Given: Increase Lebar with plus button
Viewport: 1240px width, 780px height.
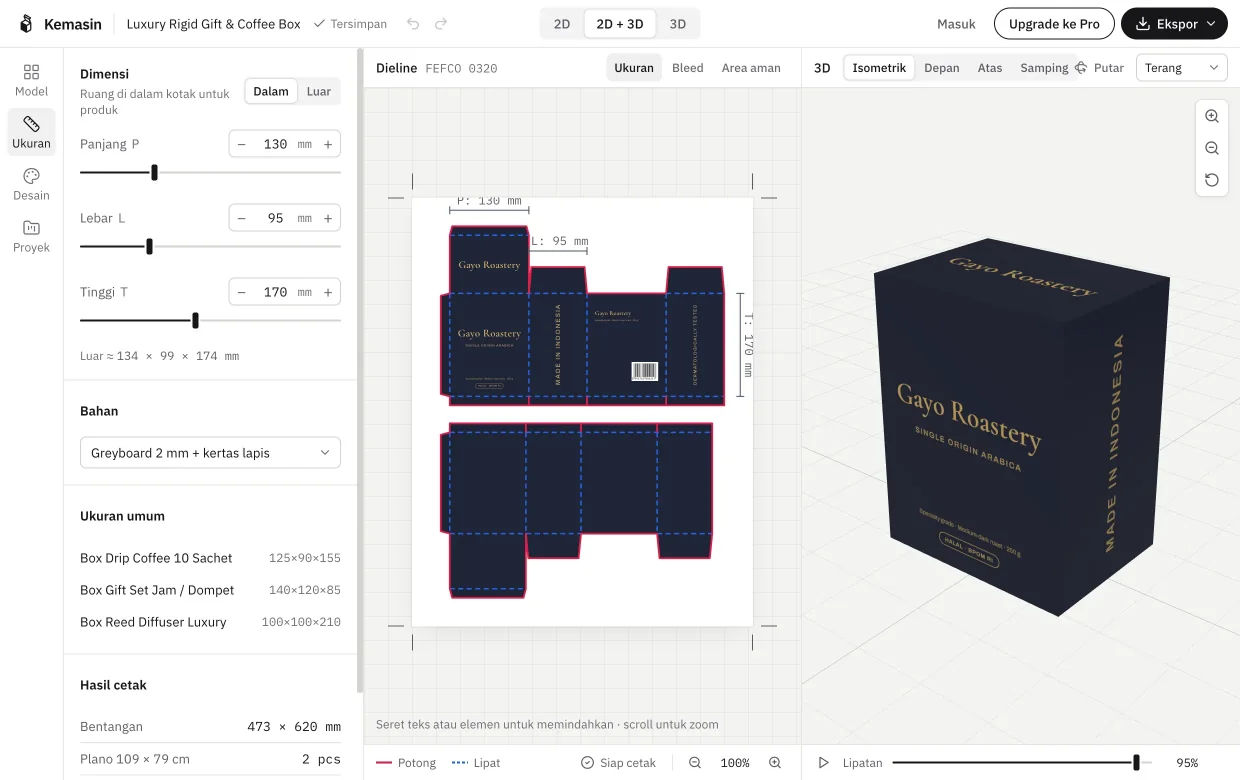Looking at the screenshot, I should click(328, 218).
